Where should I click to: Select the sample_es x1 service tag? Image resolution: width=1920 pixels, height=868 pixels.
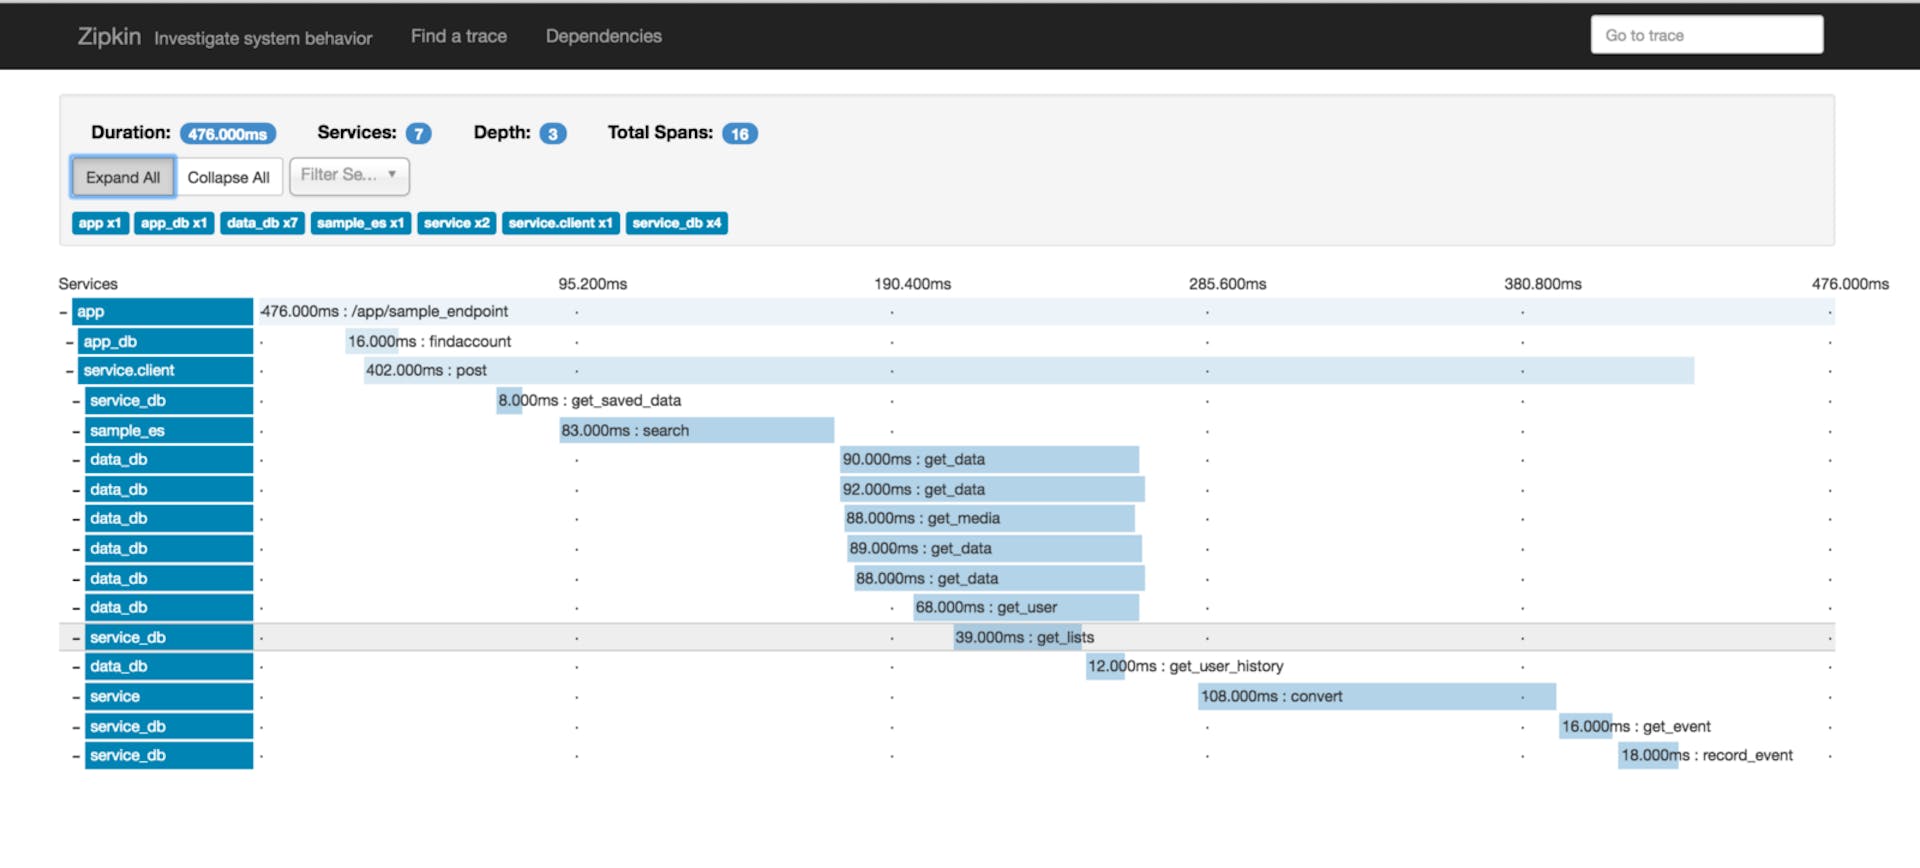(x=360, y=223)
